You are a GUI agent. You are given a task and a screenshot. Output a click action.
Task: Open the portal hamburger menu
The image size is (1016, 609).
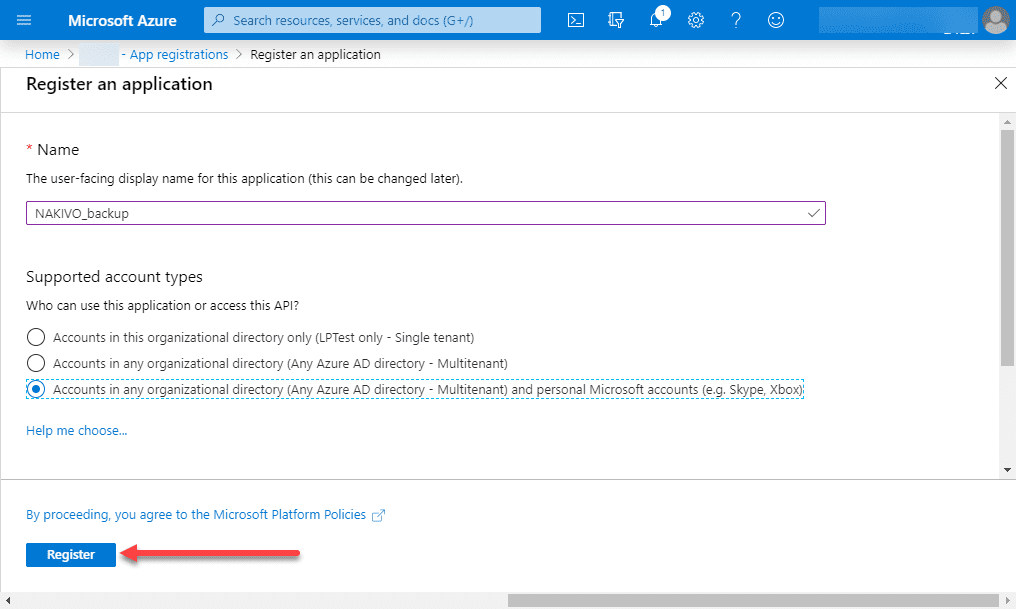24,20
